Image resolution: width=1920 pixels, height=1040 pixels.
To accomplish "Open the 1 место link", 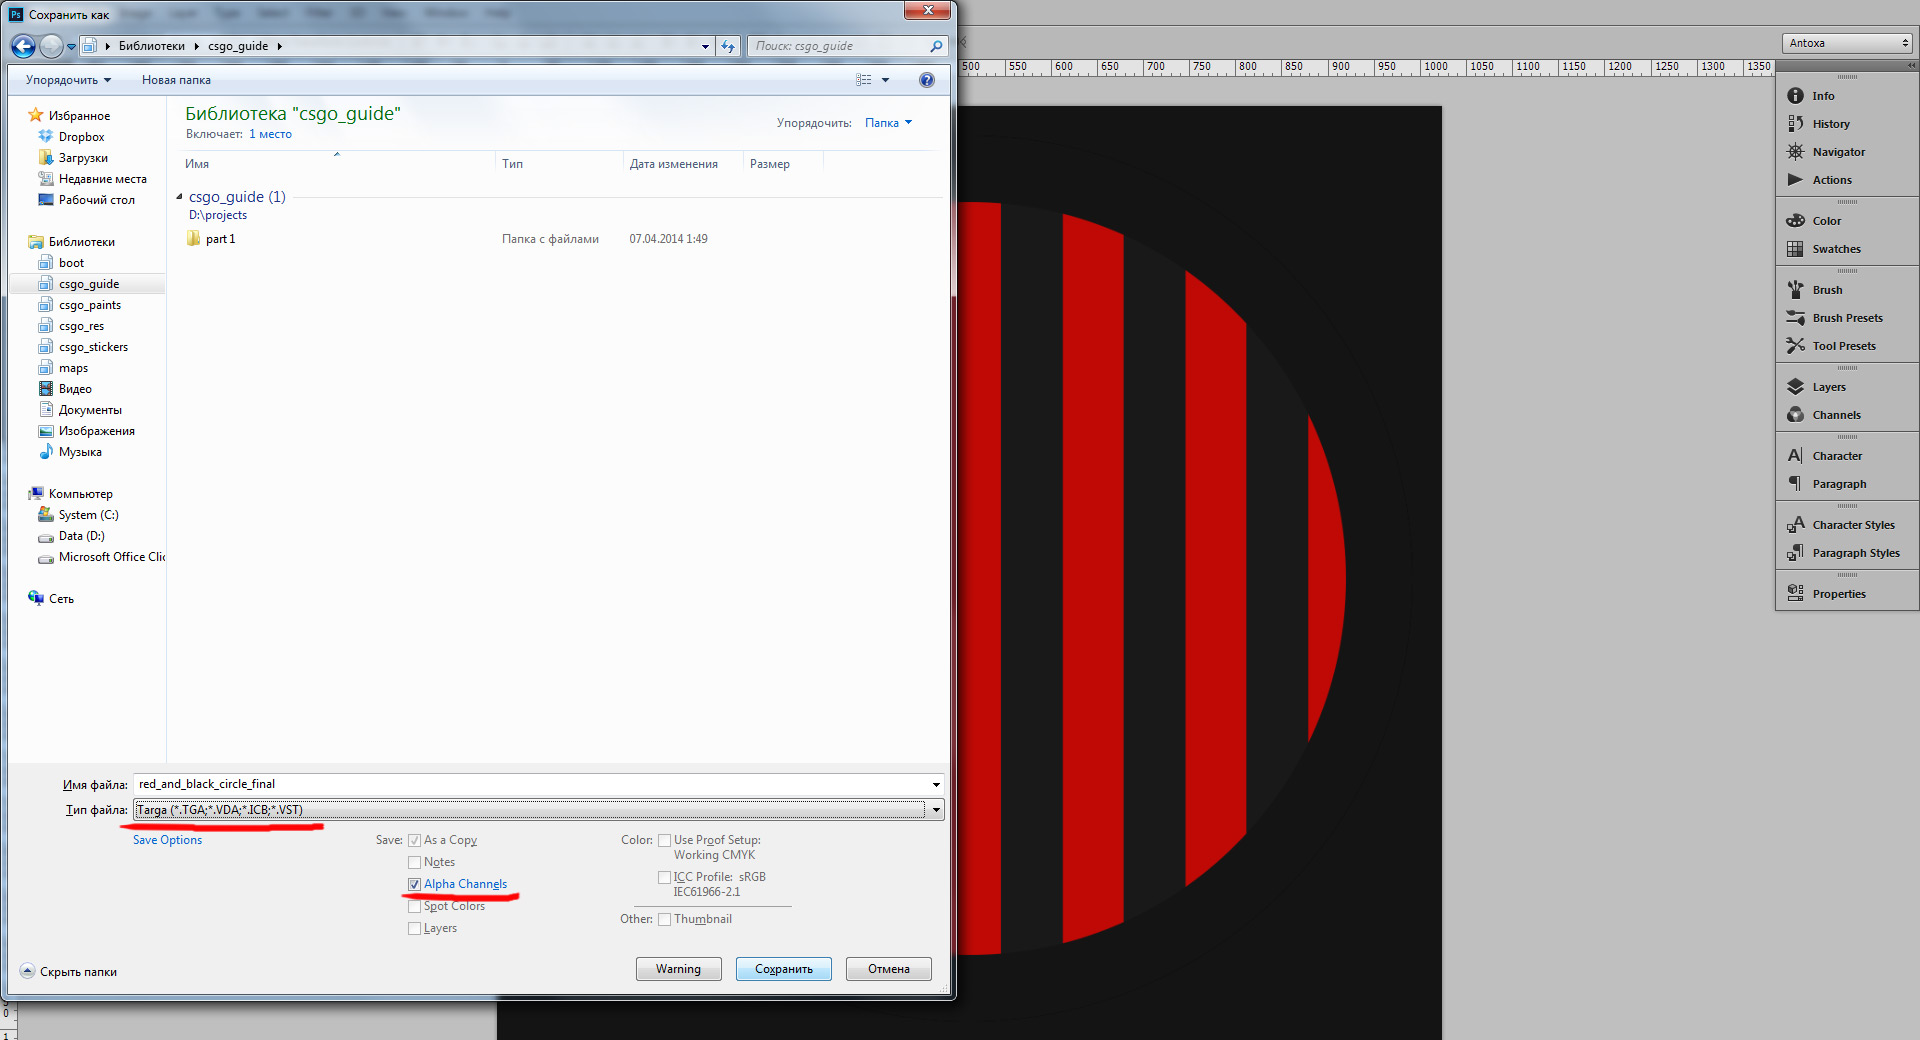I will (x=270, y=134).
